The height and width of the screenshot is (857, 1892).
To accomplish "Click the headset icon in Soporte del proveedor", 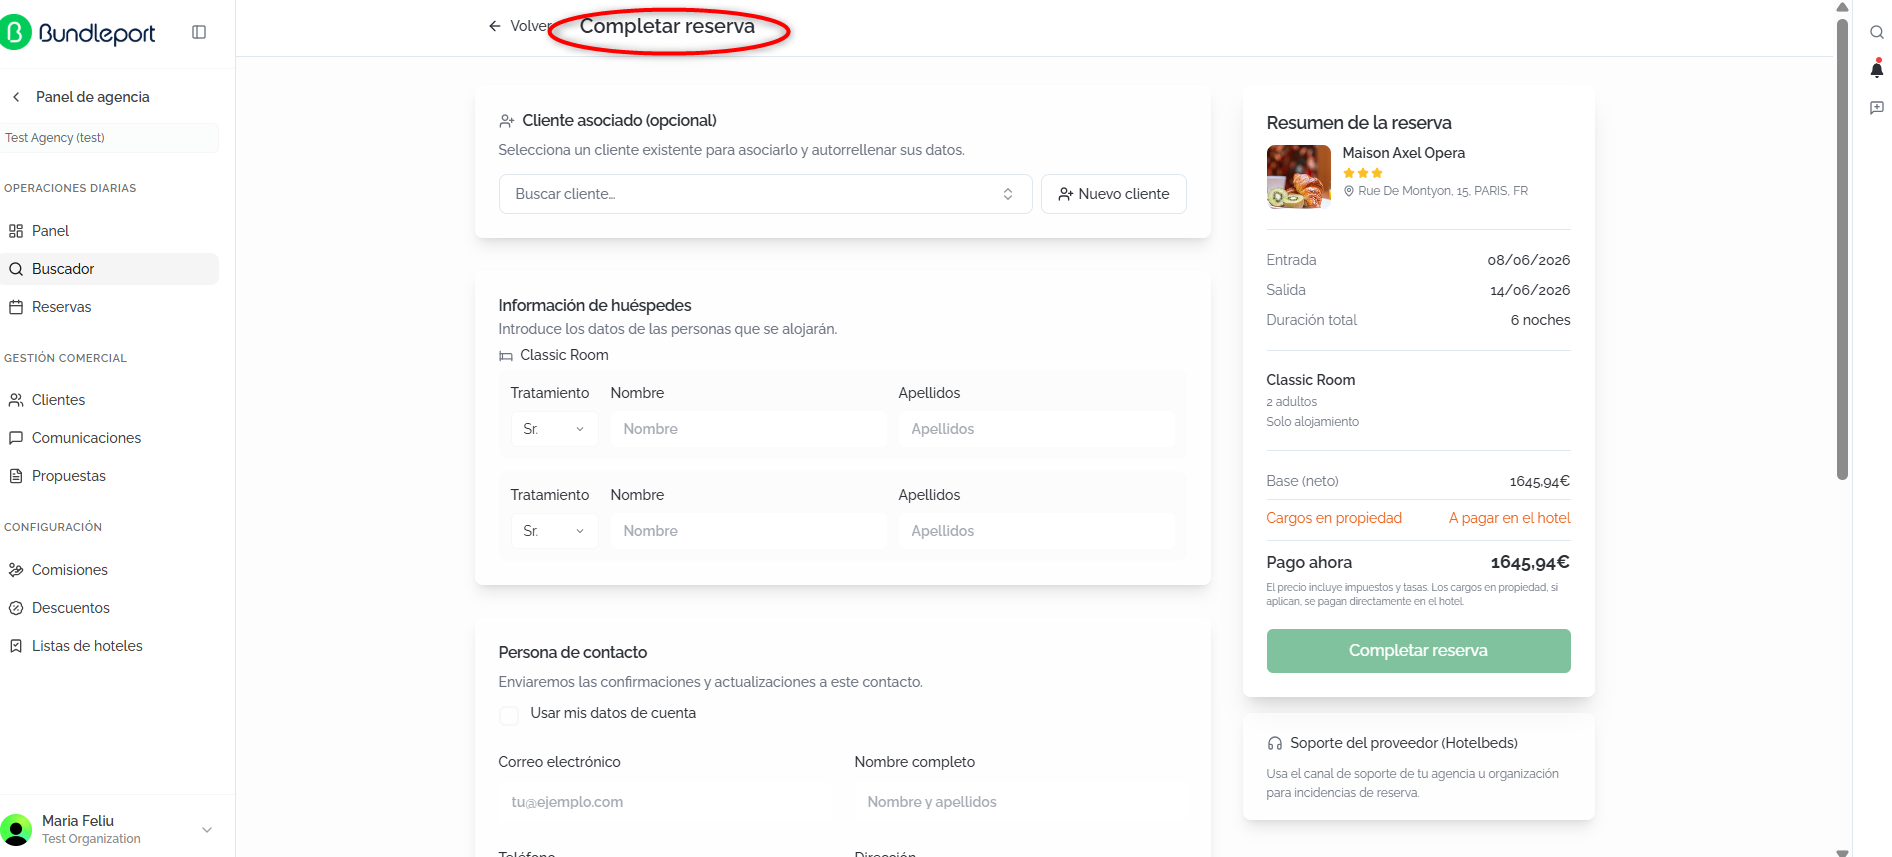I will tap(1274, 743).
